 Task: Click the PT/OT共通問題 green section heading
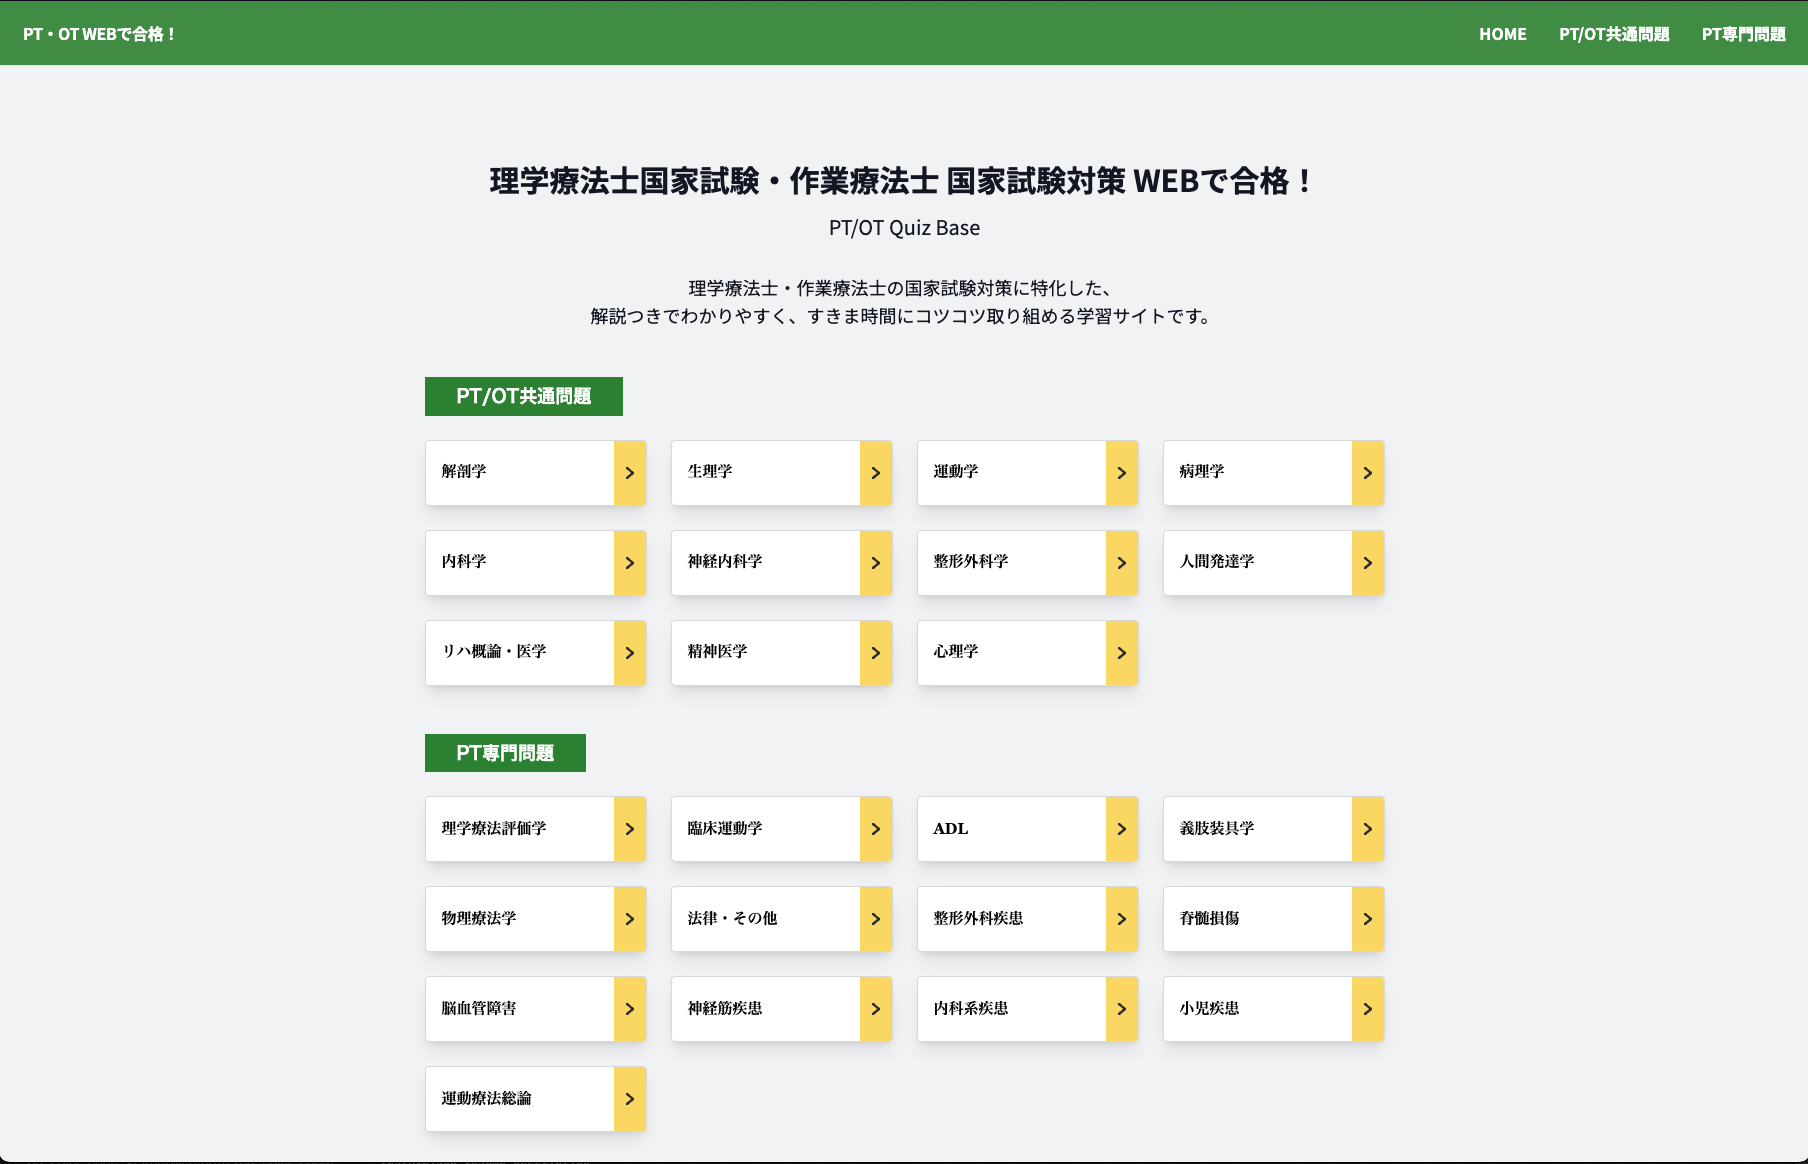(x=524, y=396)
